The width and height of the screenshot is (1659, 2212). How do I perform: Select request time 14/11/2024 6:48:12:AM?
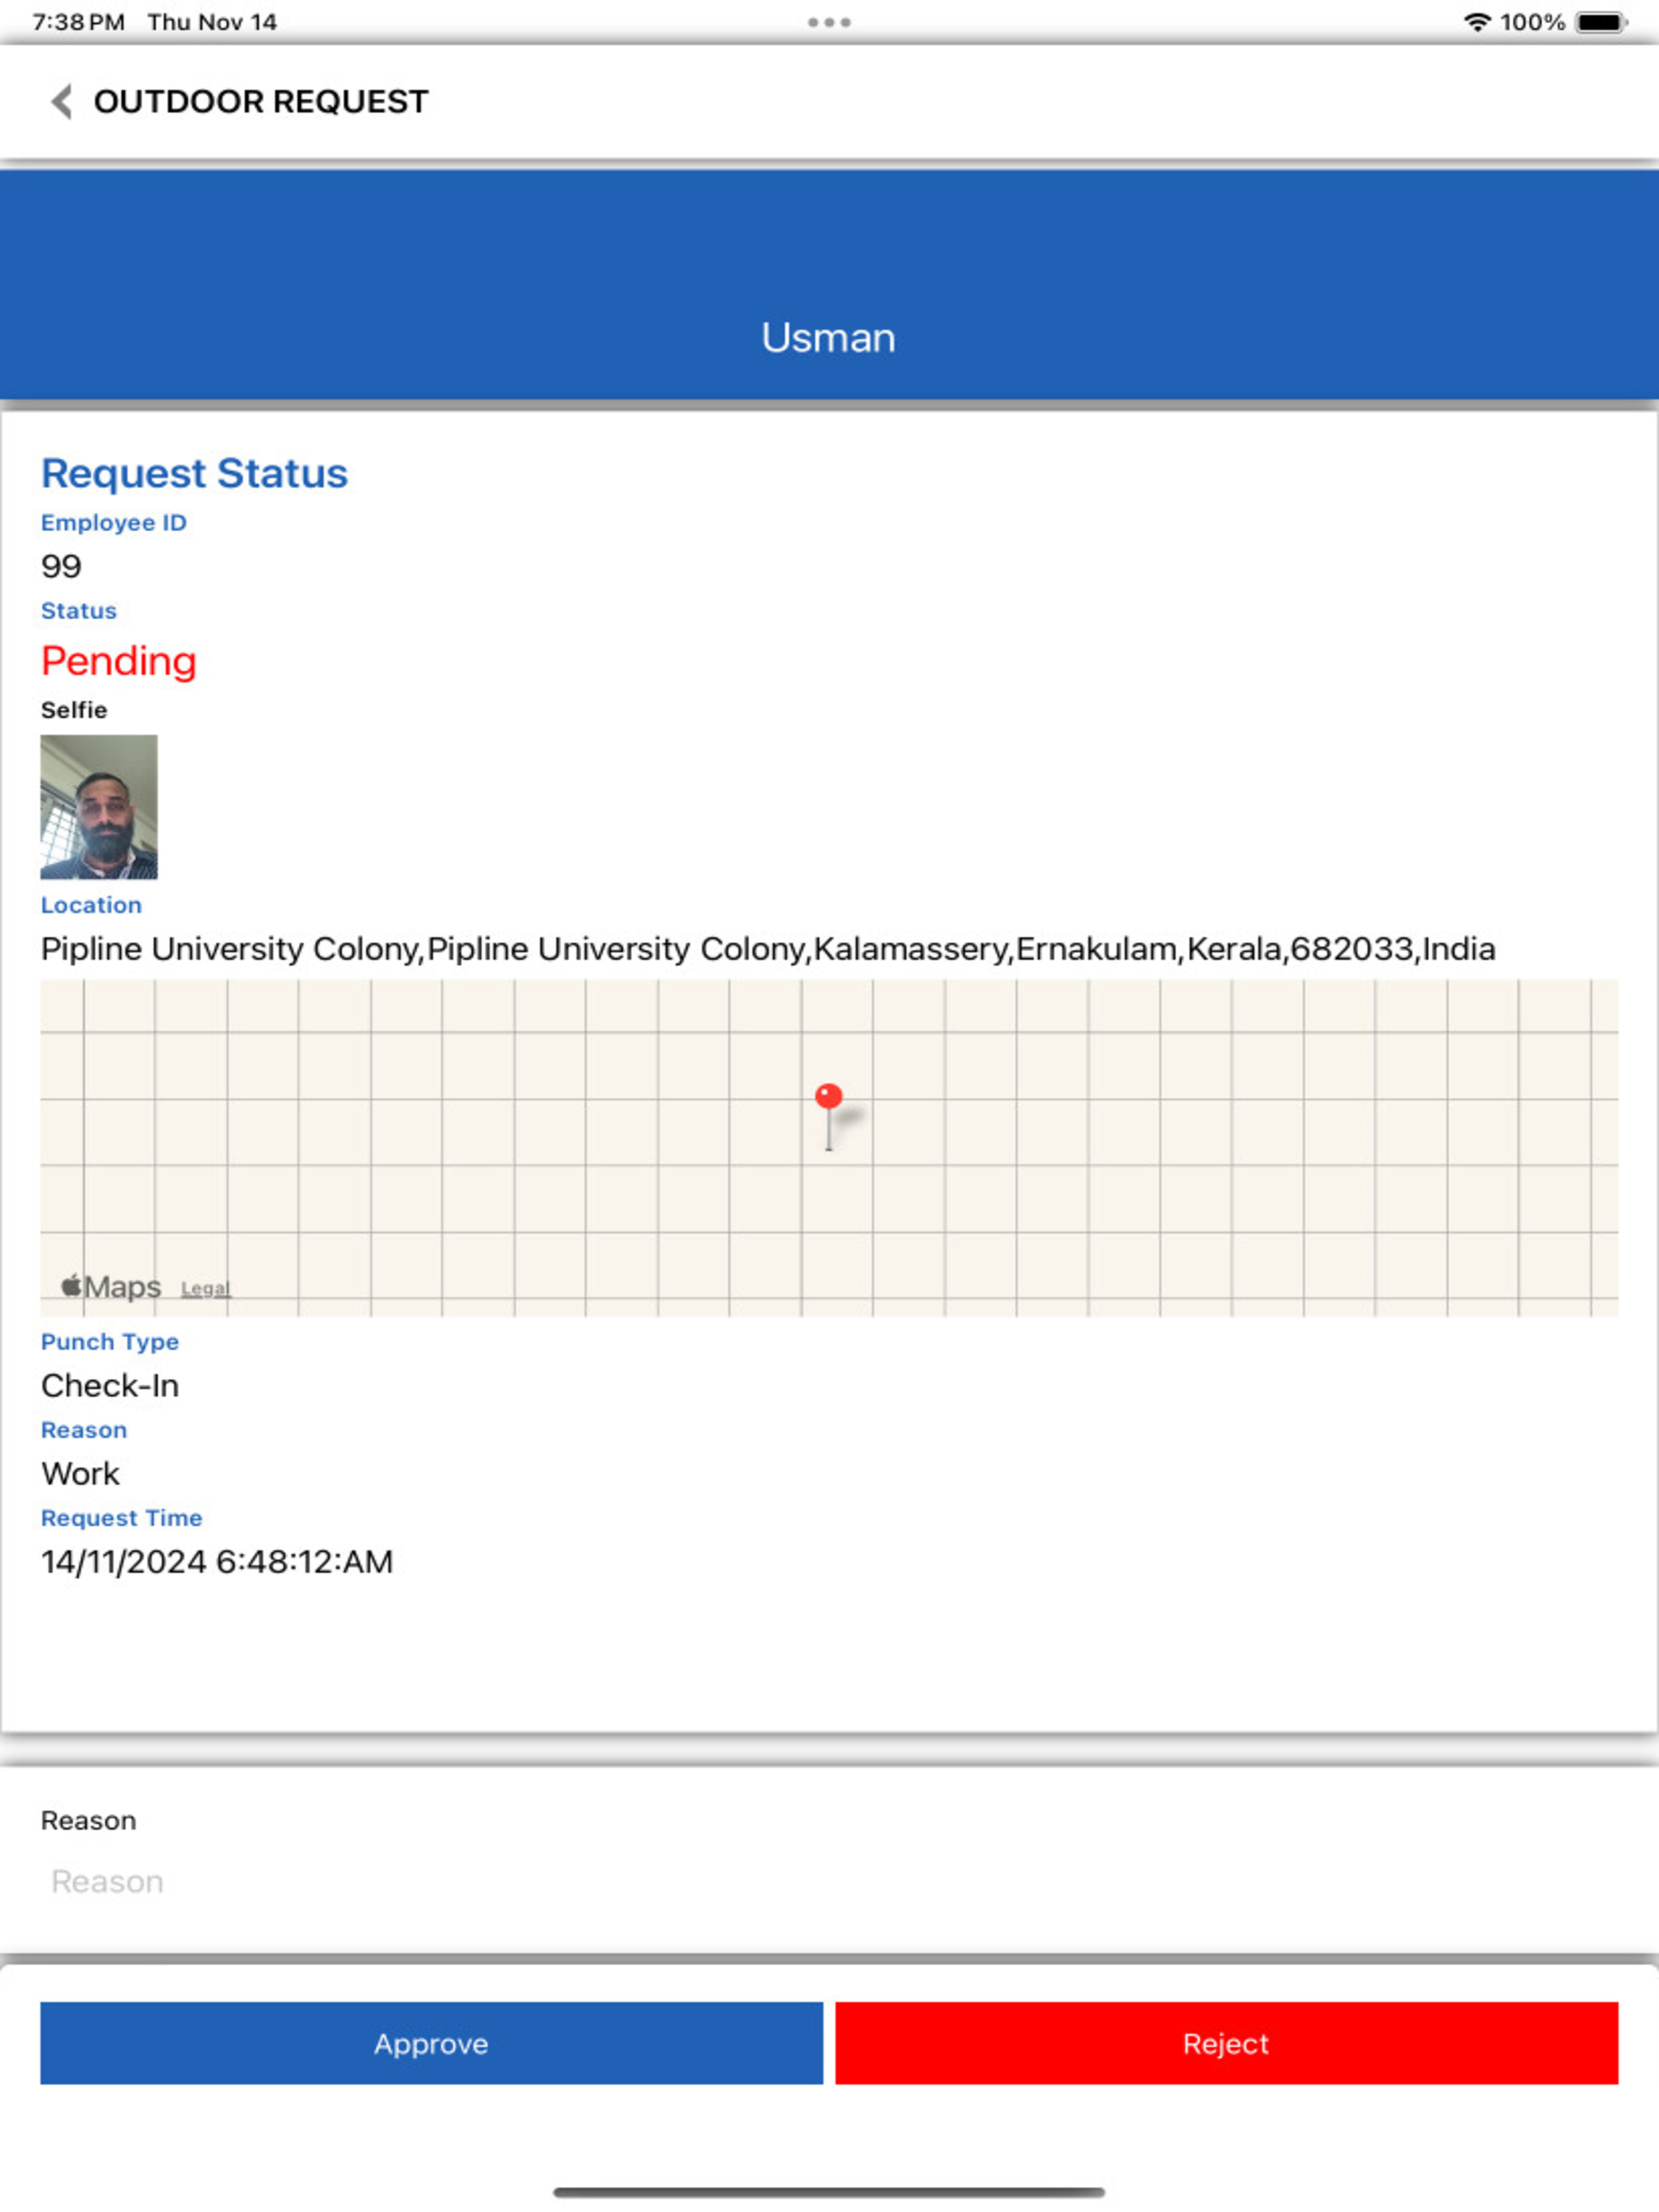[x=217, y=1561]
